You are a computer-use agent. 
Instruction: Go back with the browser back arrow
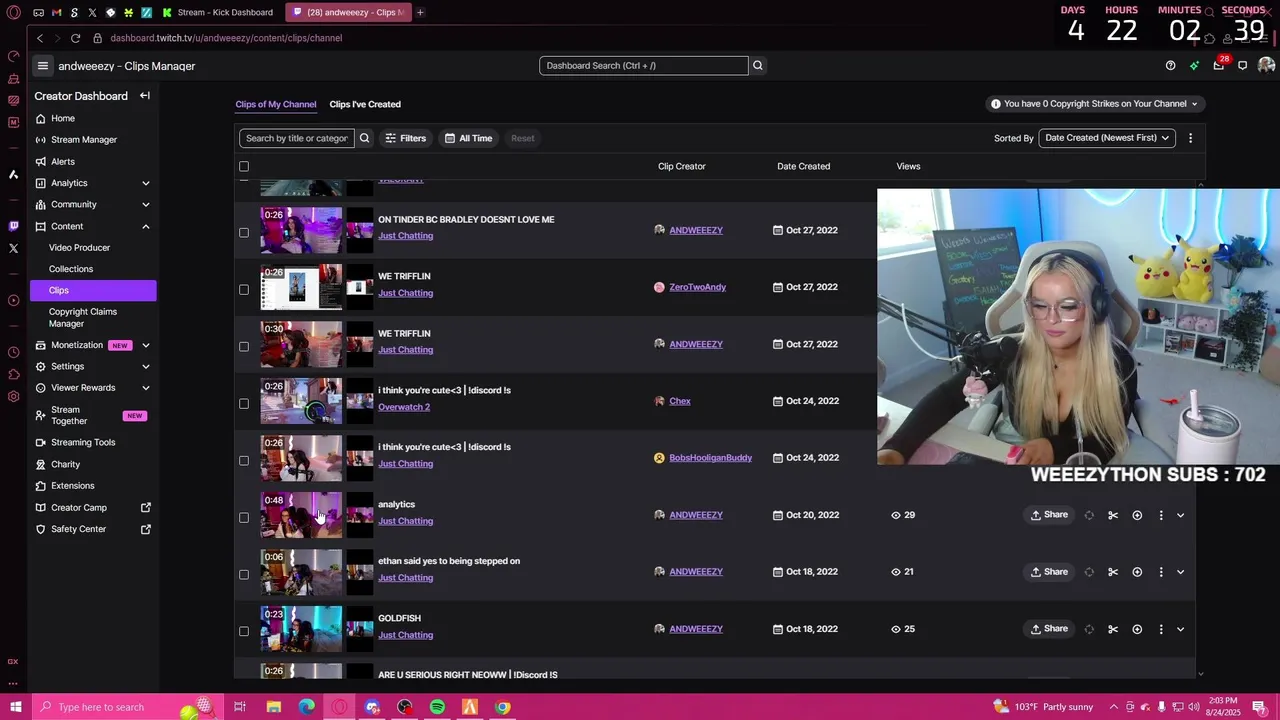pyautogui.click(x=40, y=38)
